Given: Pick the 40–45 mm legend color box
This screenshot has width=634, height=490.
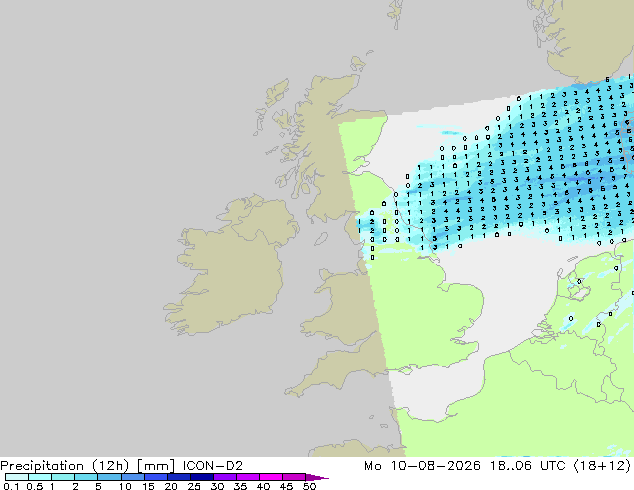Looking at the screenshot, I should click(271, 477).
